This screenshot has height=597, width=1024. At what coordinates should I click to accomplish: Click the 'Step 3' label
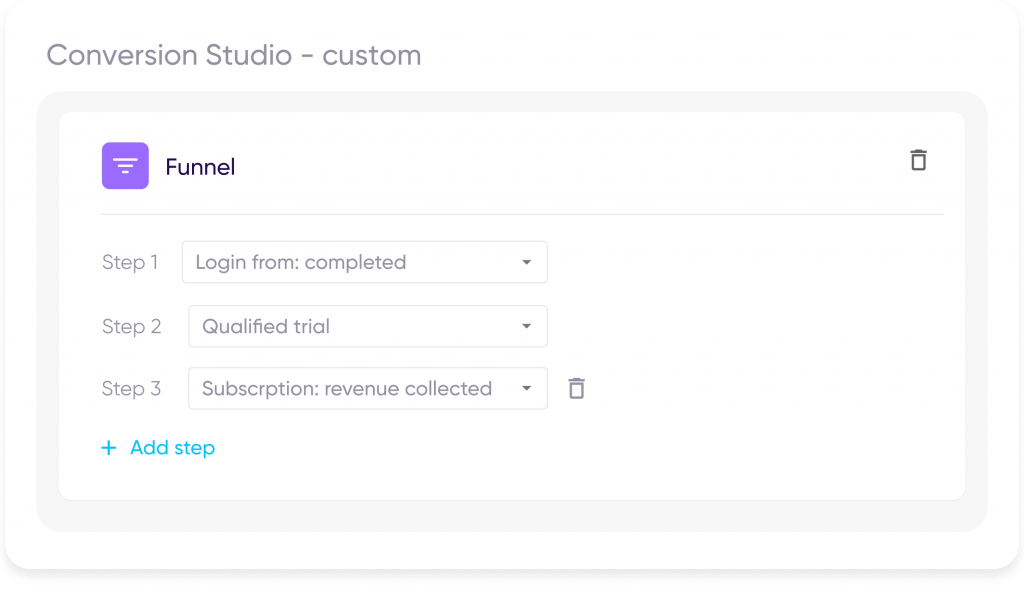(131, 389)
